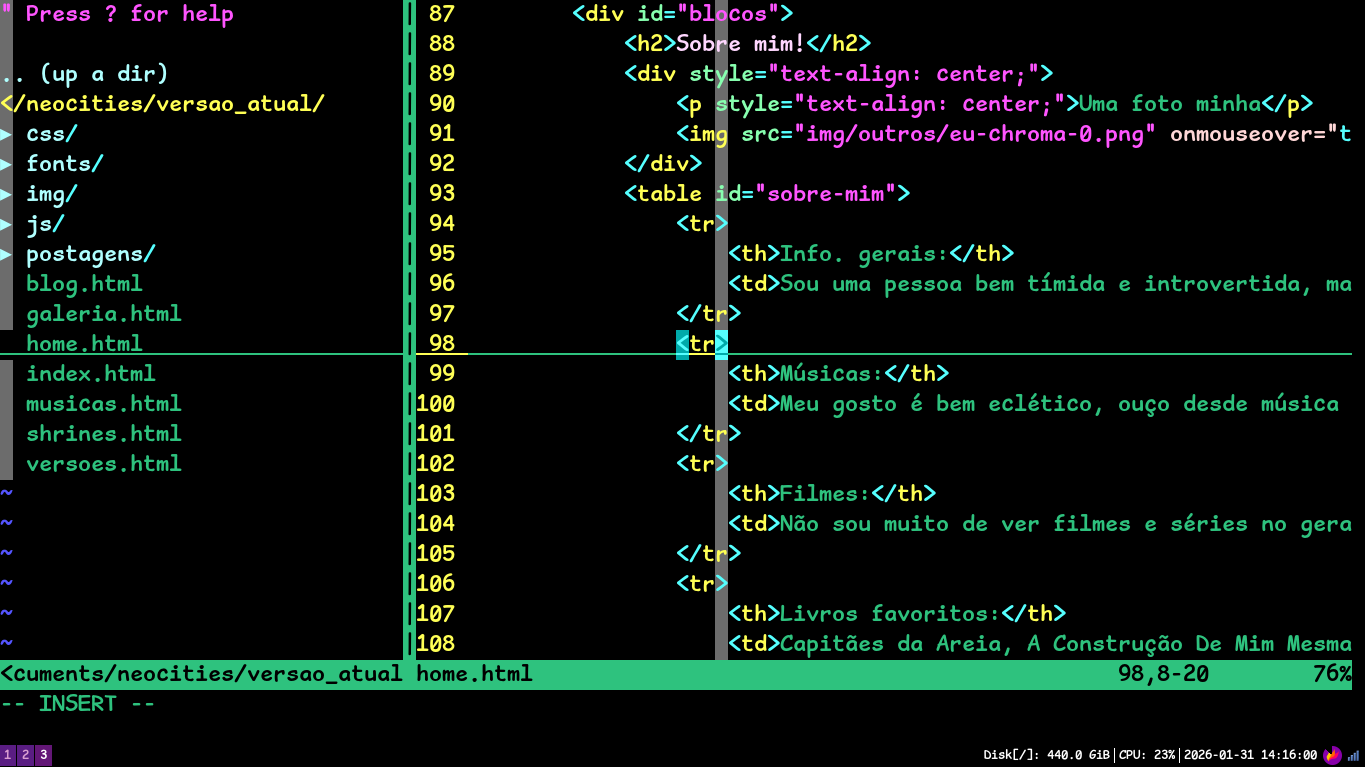Image resolution: width=1365 pixels, height=767 pixels.
Task: Click the network signal bars icon in the tray
Action: (x=1351, y=754)
